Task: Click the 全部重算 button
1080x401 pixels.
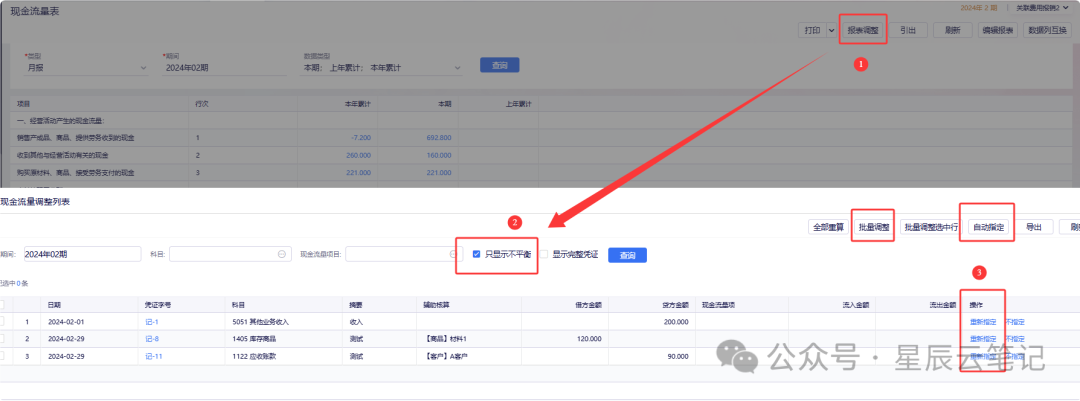Action: point(826,227)
